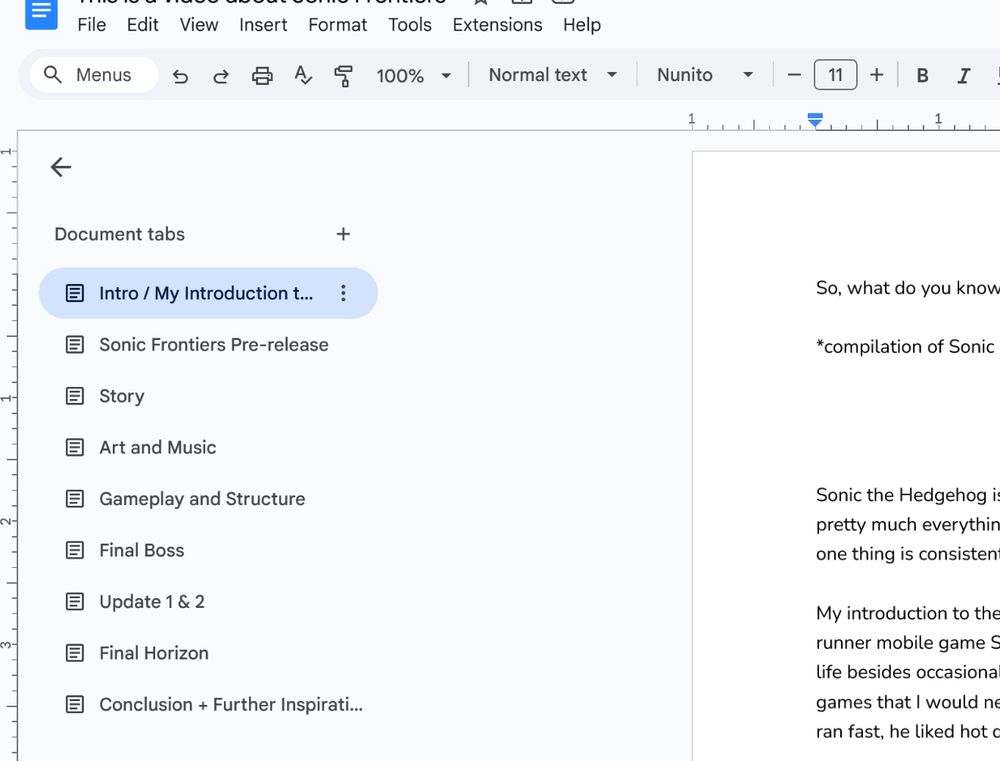Image resolution: width=1000 pixels, height=761 pixels.
Task: Click paragraph starting 'My introduction to the'
Action: (908, 672)
